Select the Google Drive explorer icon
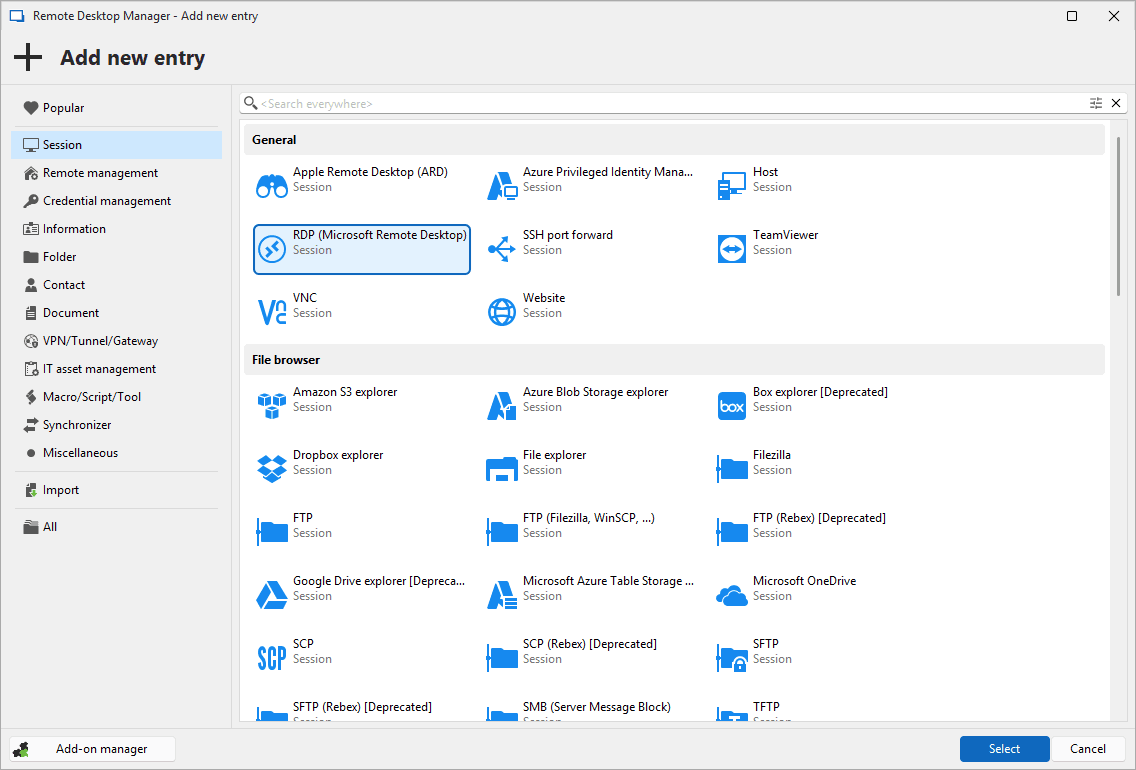 pos(272,595)
